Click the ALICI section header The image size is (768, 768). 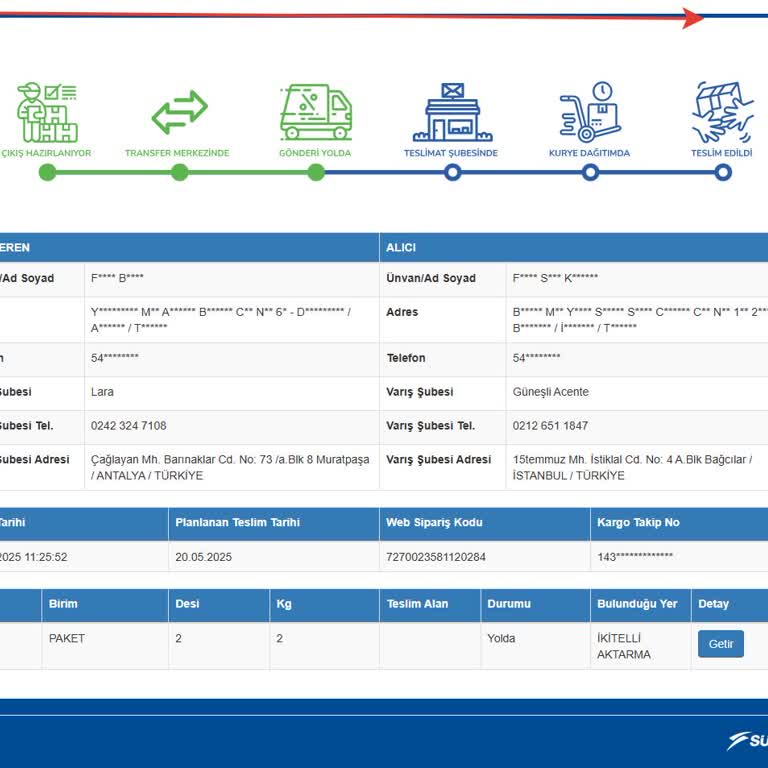[574, 247]
